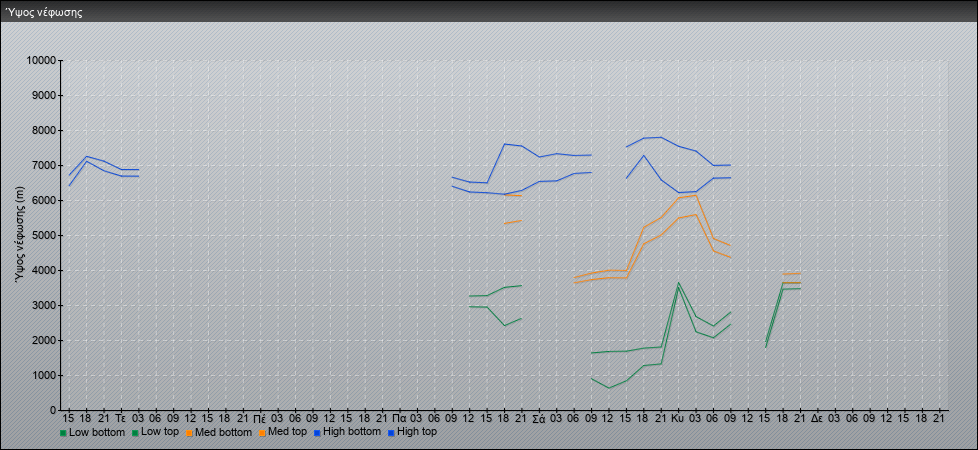Select the Πέ day label on x-axis
Viewport: 978px width, 450px height.
260,419
